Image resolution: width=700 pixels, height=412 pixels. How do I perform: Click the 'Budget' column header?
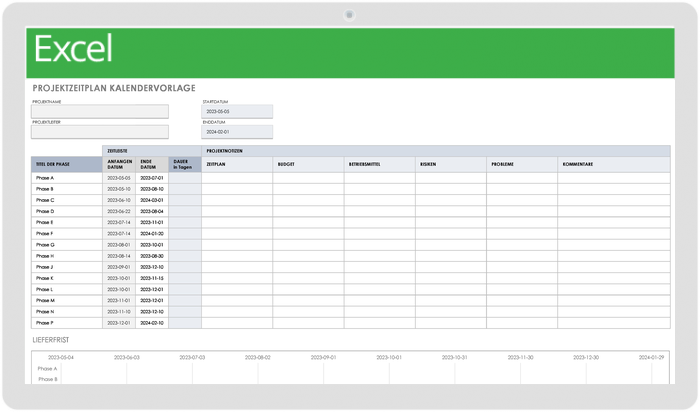click(x=308, y=164)
